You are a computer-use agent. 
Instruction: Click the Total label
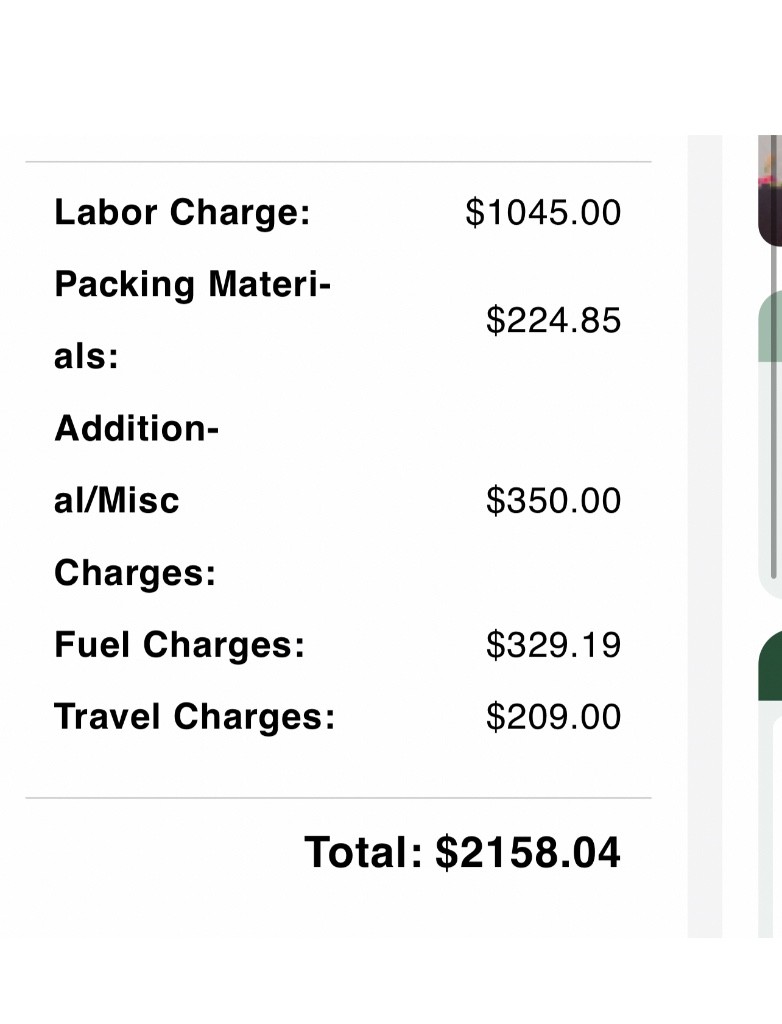tap(364, 852)
